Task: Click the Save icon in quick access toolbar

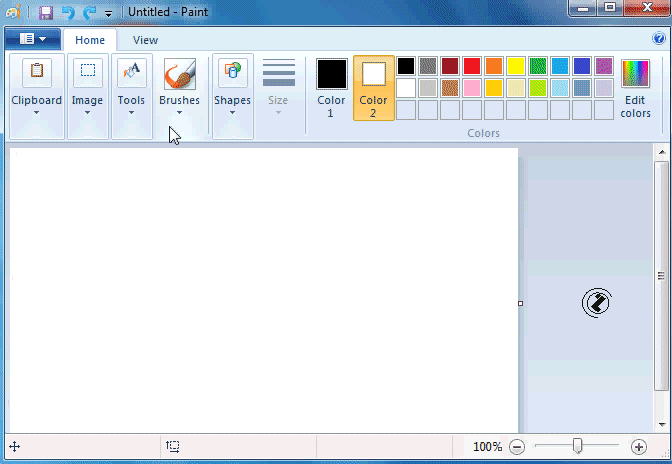Action: 46,13
